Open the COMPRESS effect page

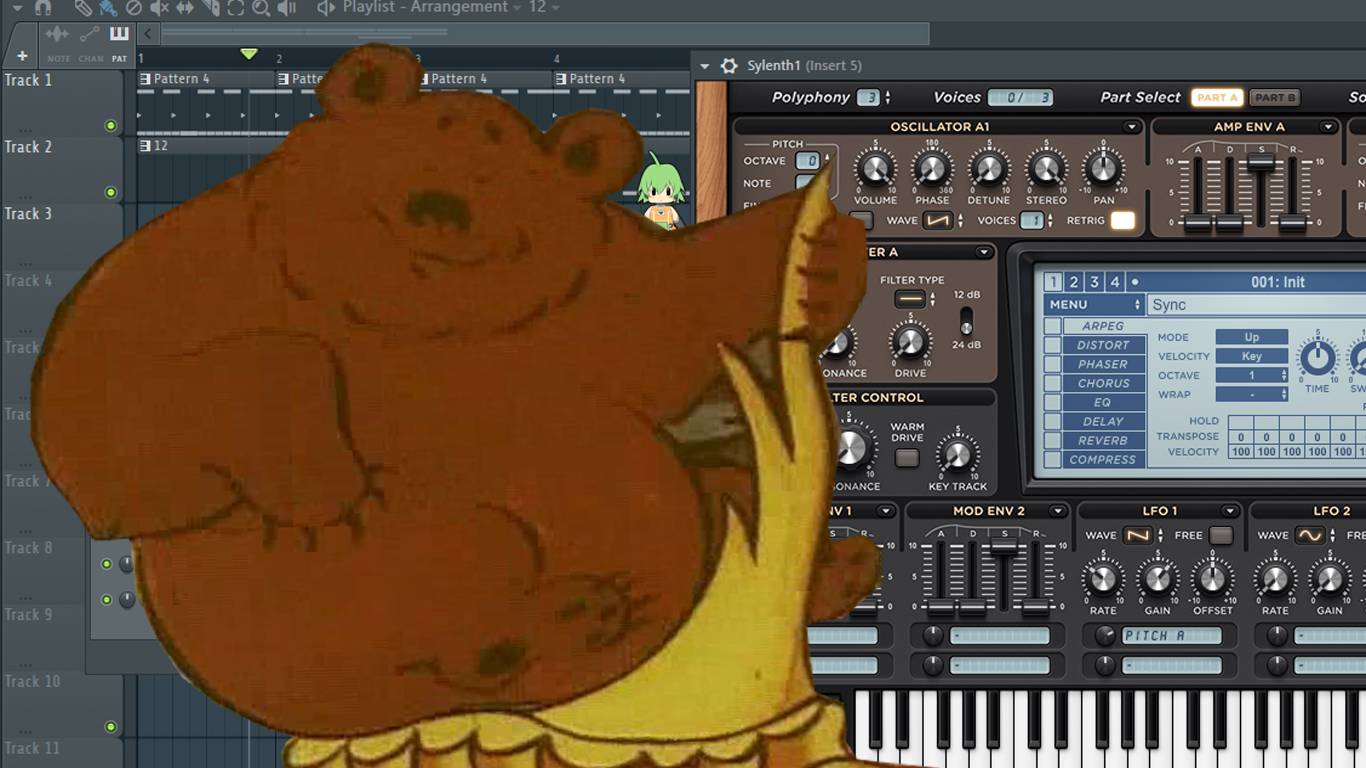pyautogui.click(x=1104, y=460)
